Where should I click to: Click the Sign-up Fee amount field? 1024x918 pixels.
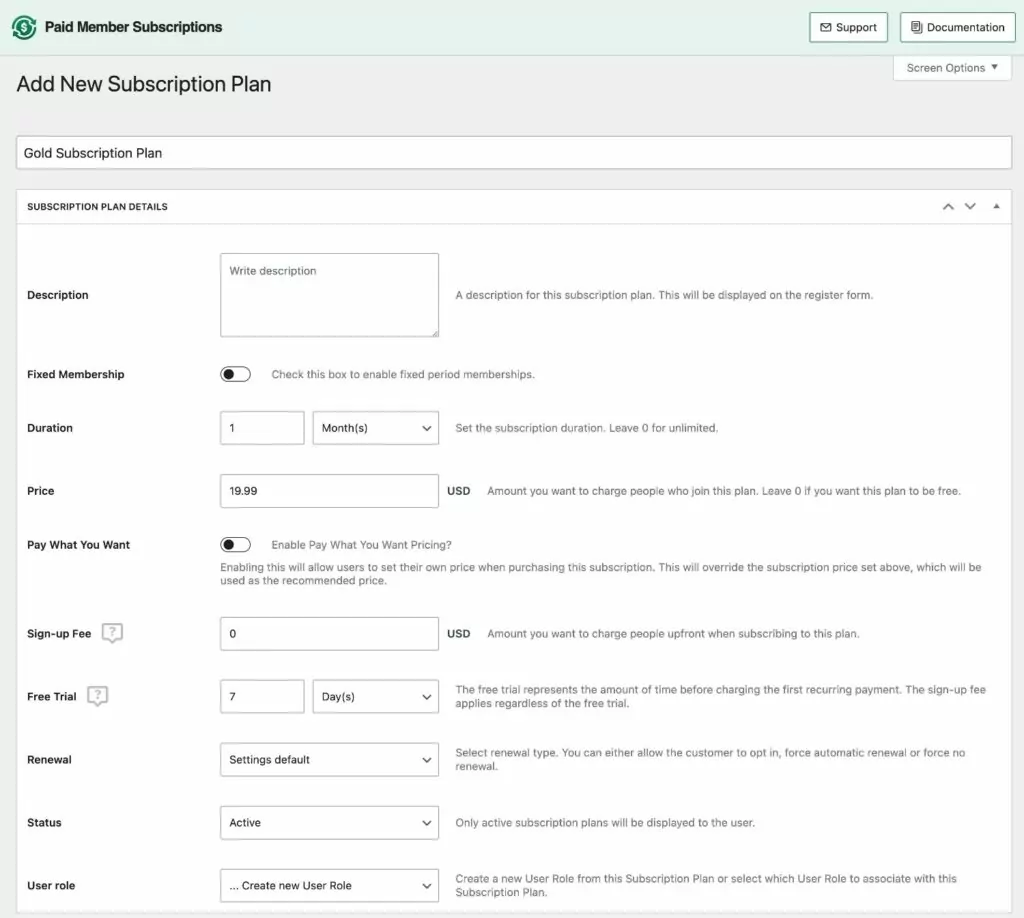(x=329, y=633)
